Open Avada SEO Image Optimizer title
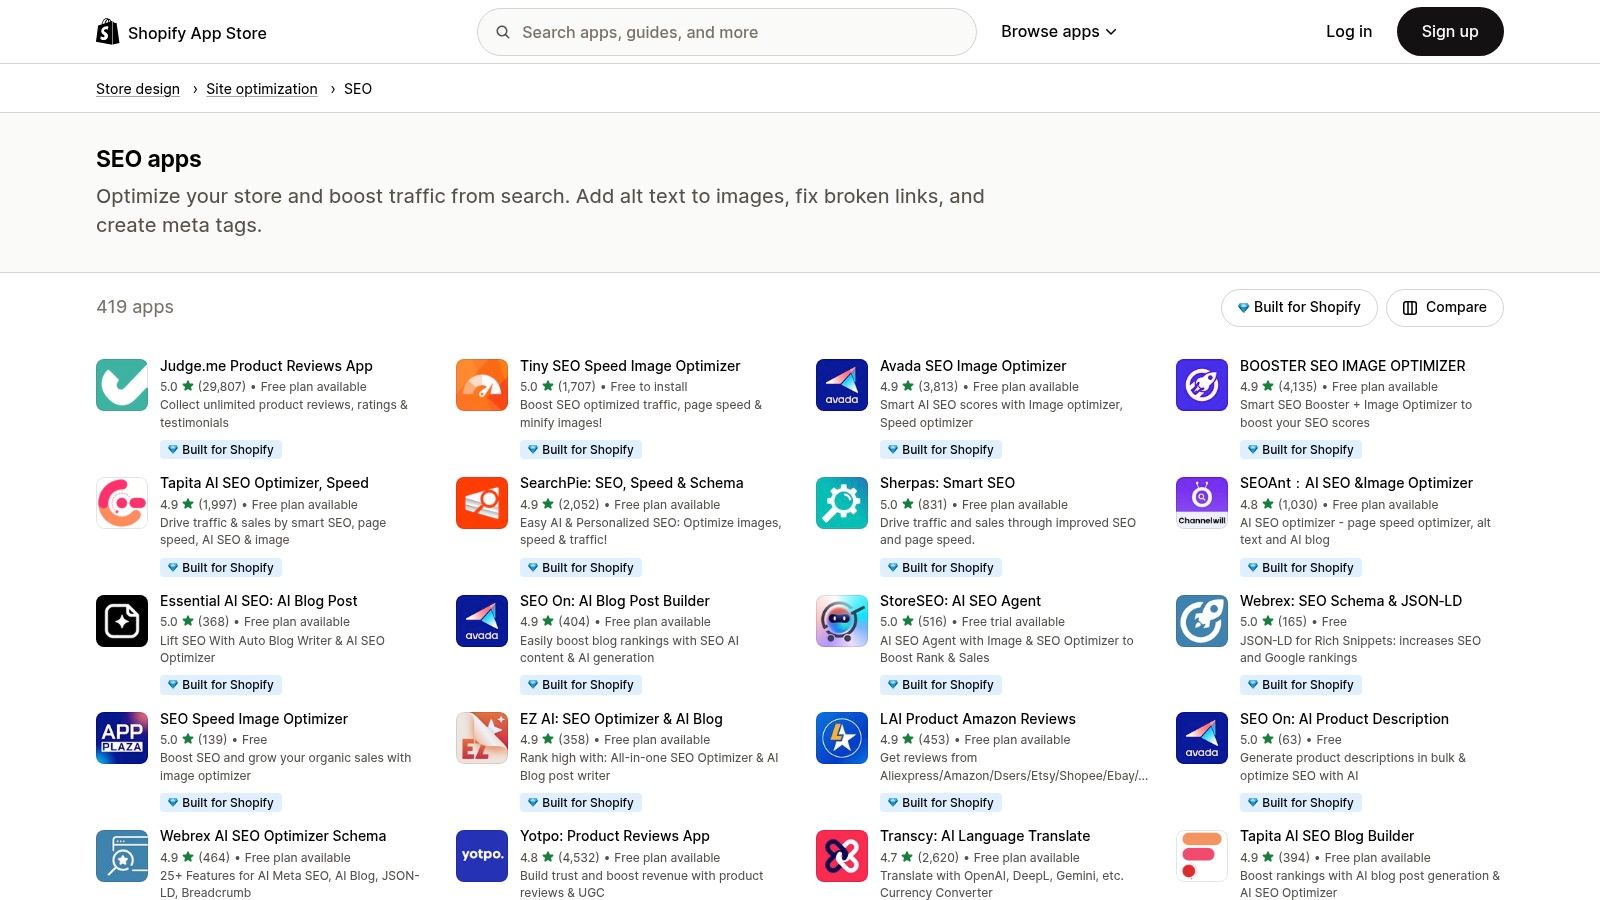Image resolution: width=1600 pixels, height=900 pixels. [973, 366]
